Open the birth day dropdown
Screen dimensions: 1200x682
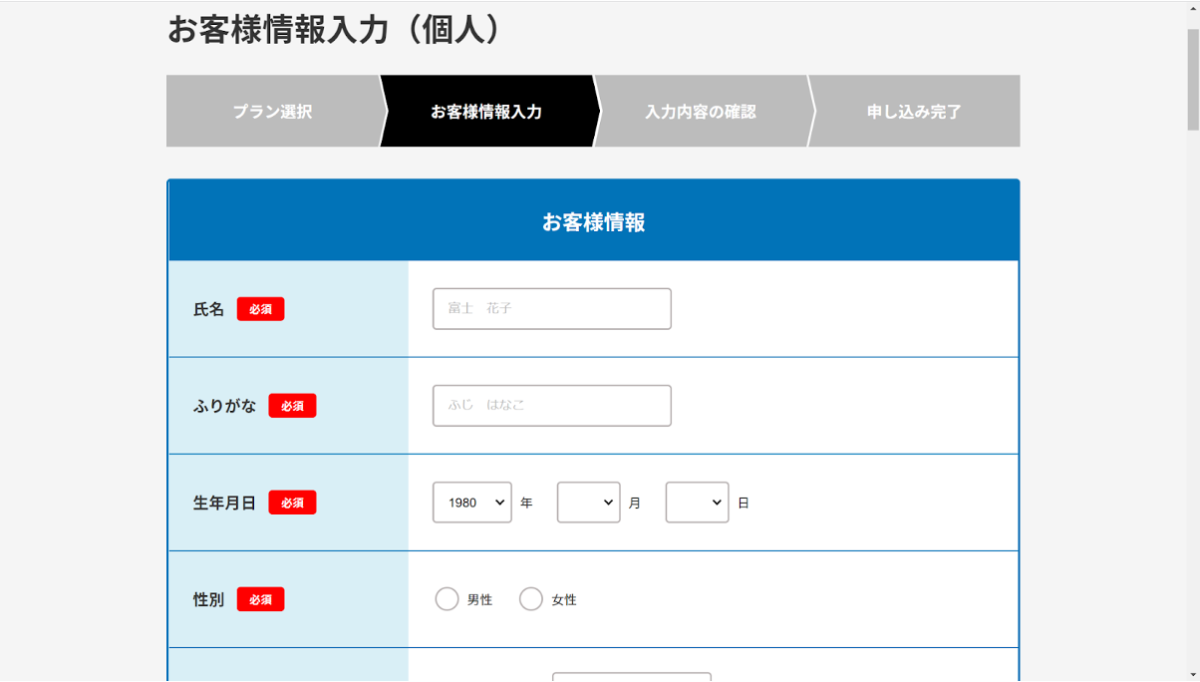[697, 503]
